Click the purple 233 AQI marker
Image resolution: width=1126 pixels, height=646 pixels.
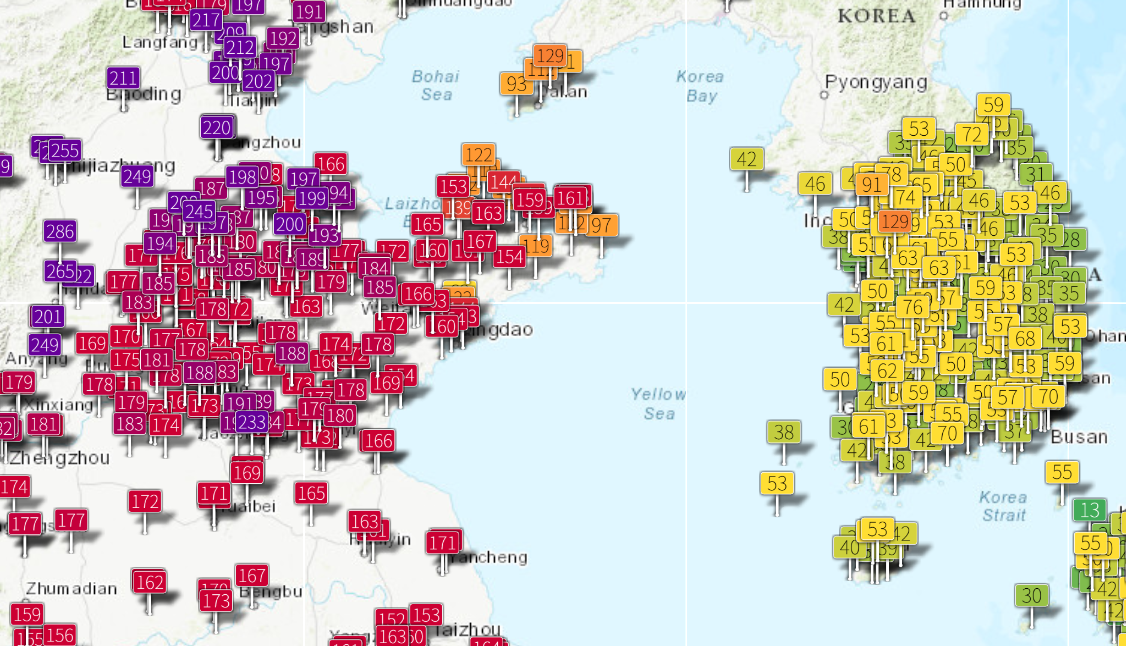[252, 421]
